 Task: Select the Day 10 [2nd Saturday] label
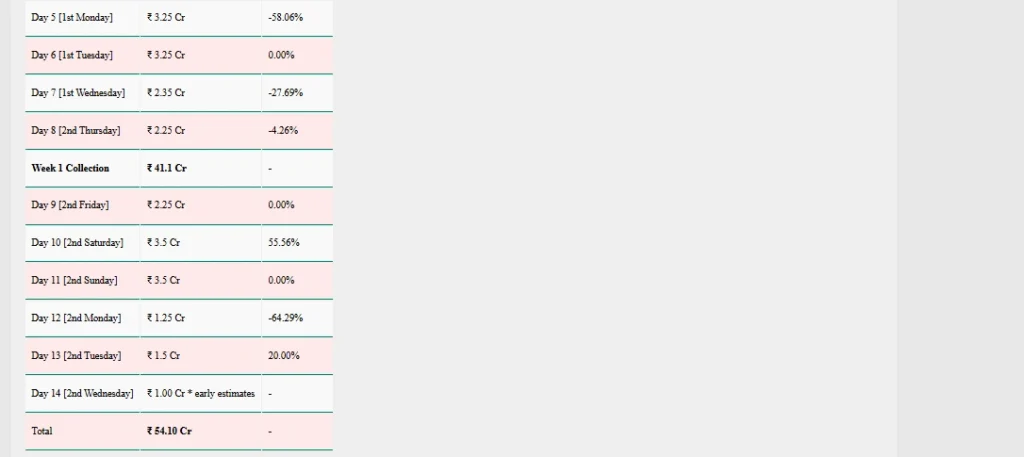pos(77,243)
